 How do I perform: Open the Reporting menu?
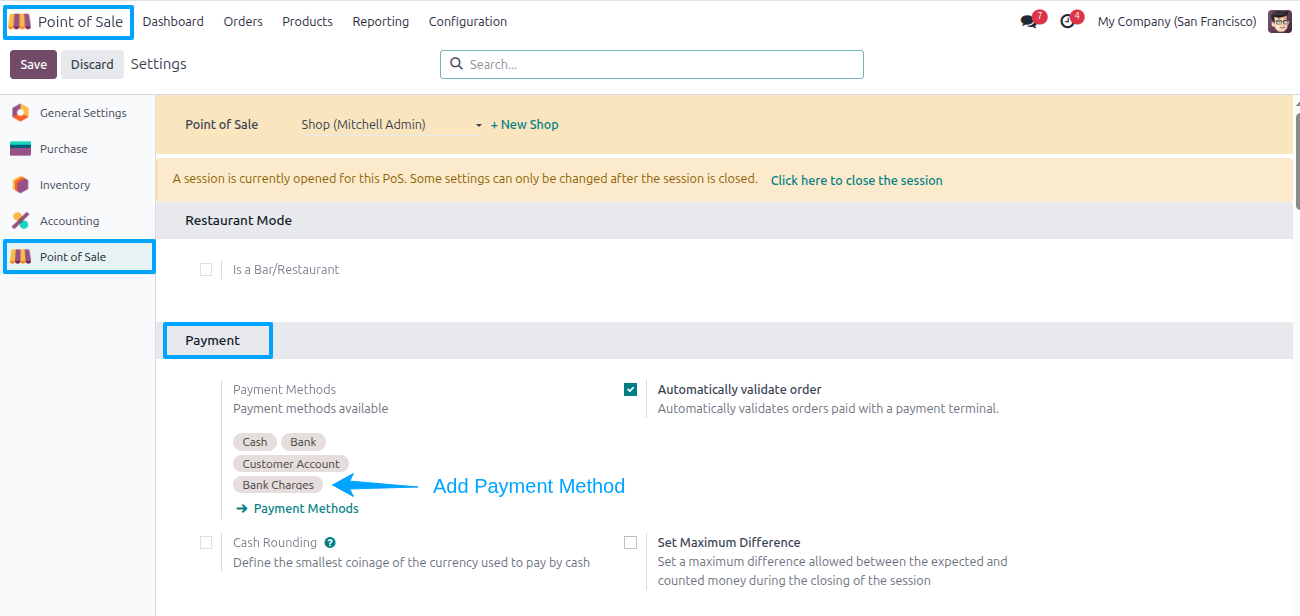380,22
